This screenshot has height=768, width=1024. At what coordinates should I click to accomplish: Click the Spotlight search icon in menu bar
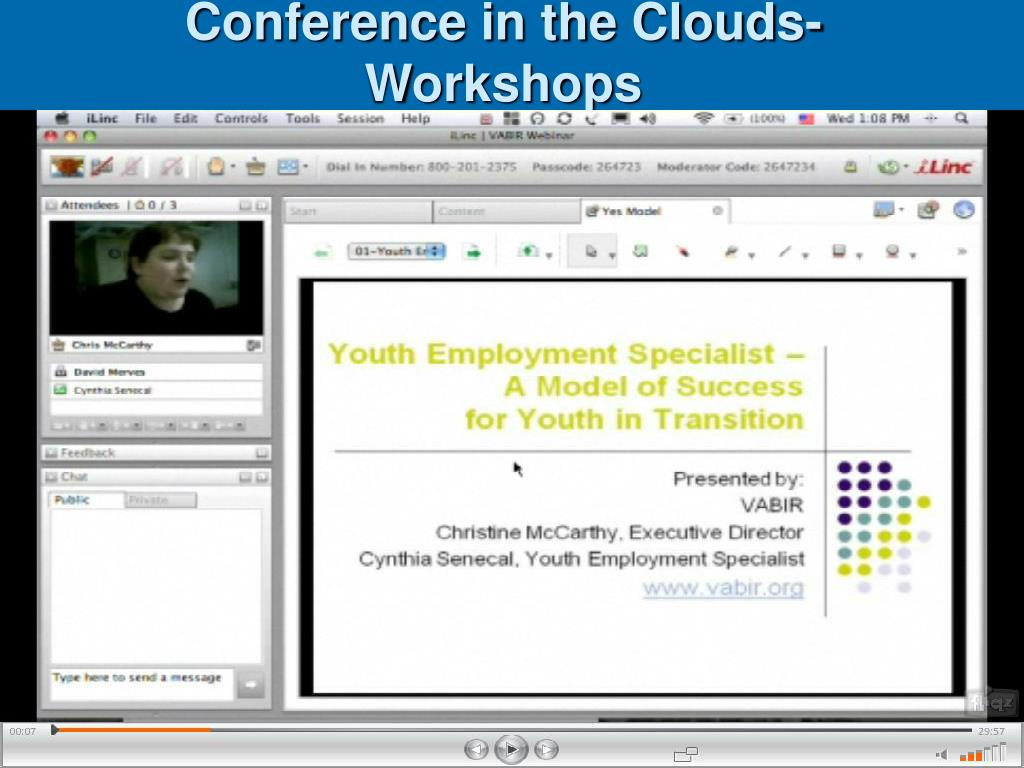961,118
